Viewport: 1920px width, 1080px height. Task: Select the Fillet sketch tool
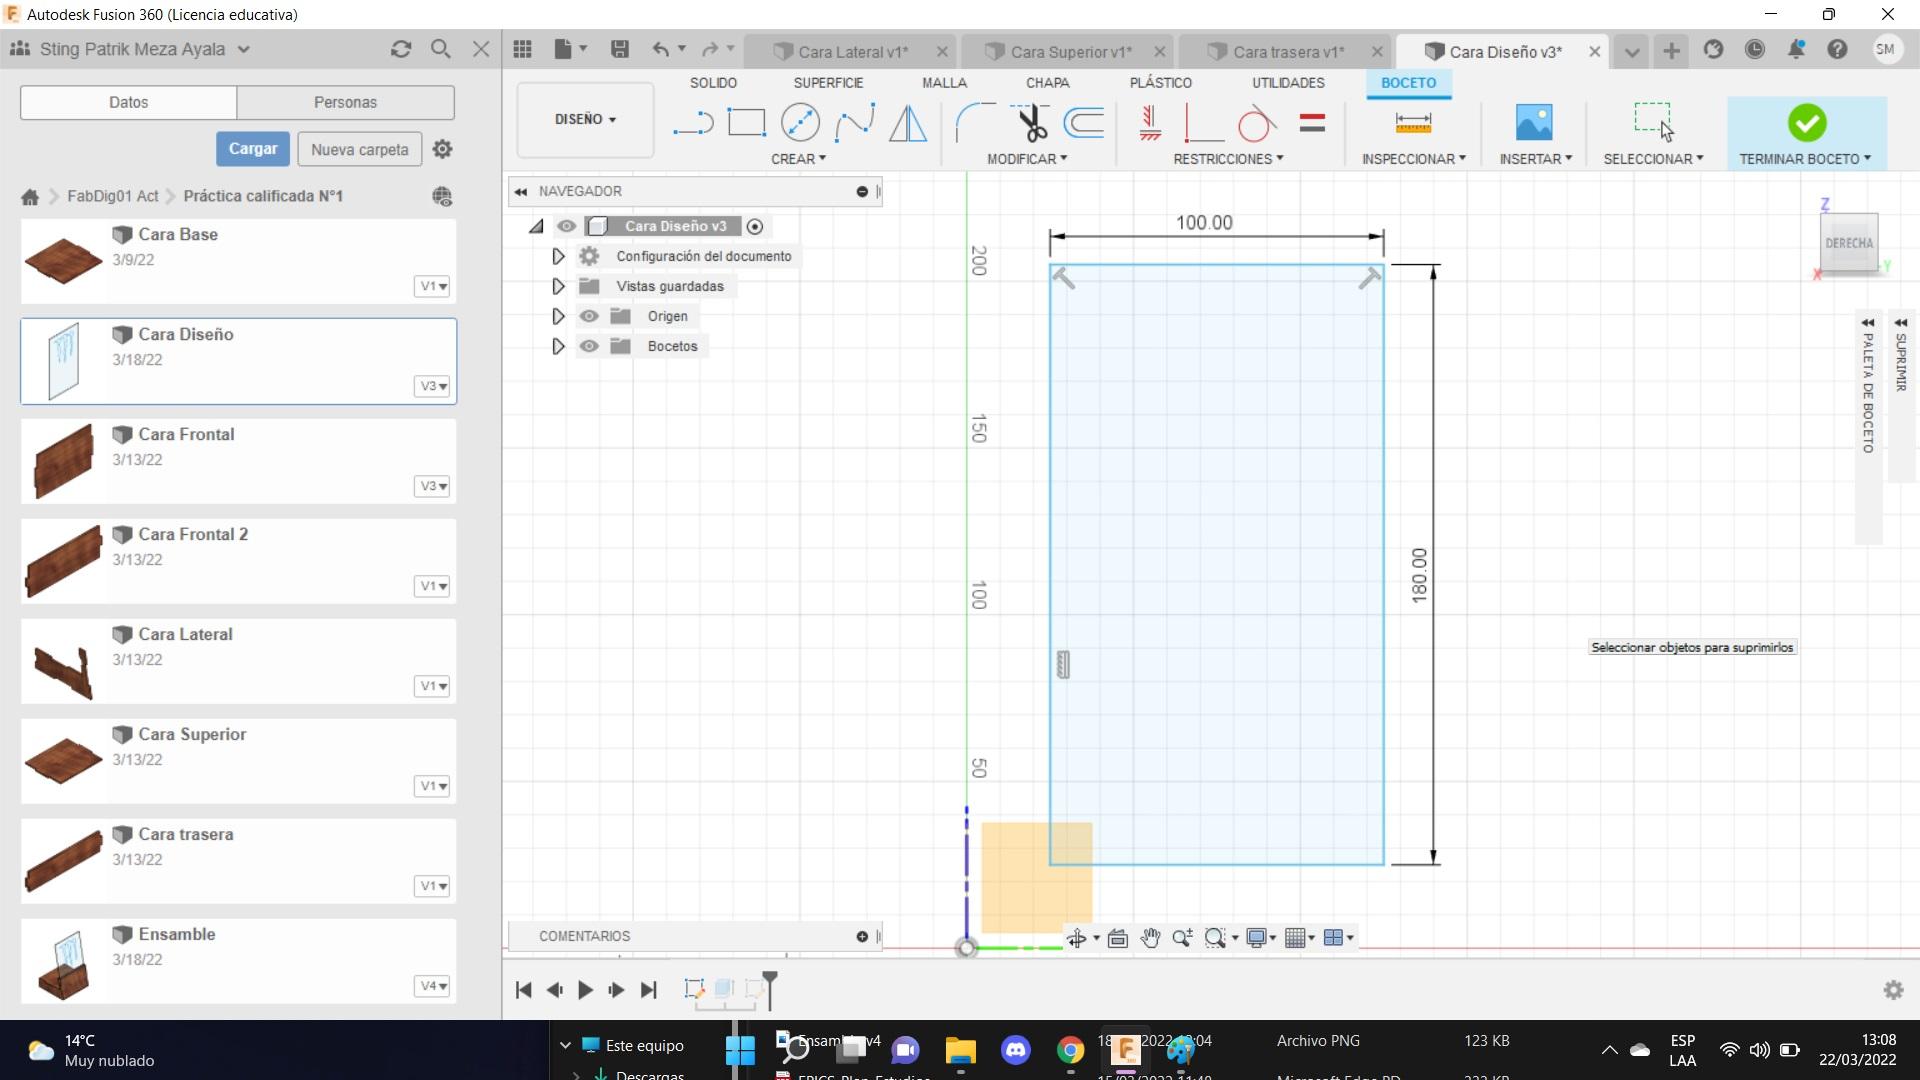point(974,123)
